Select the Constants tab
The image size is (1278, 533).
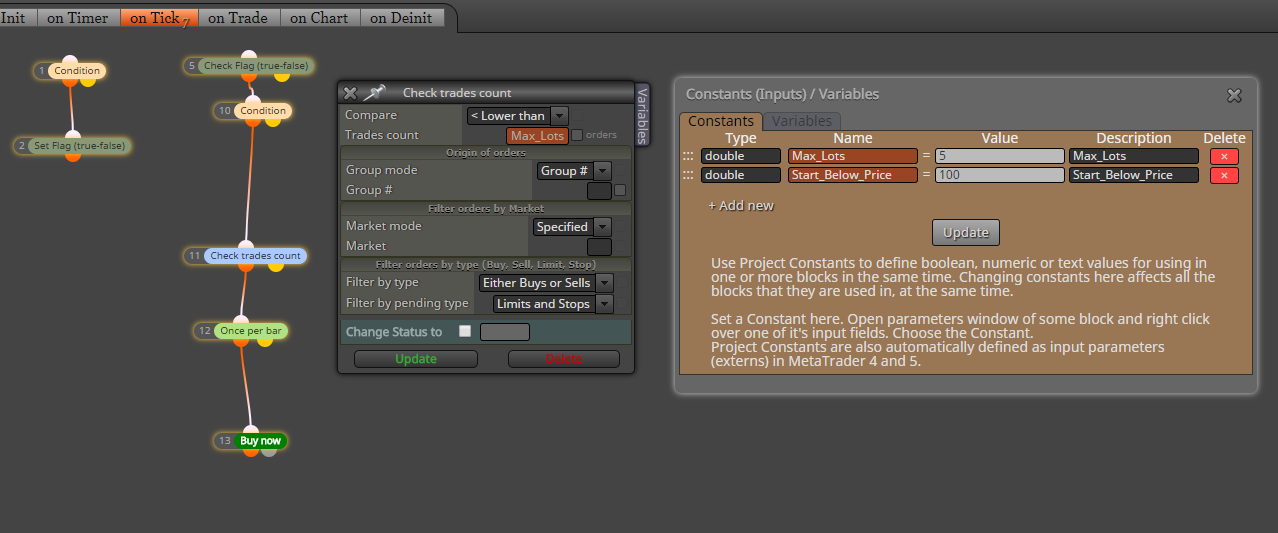[x=721, y=121]
